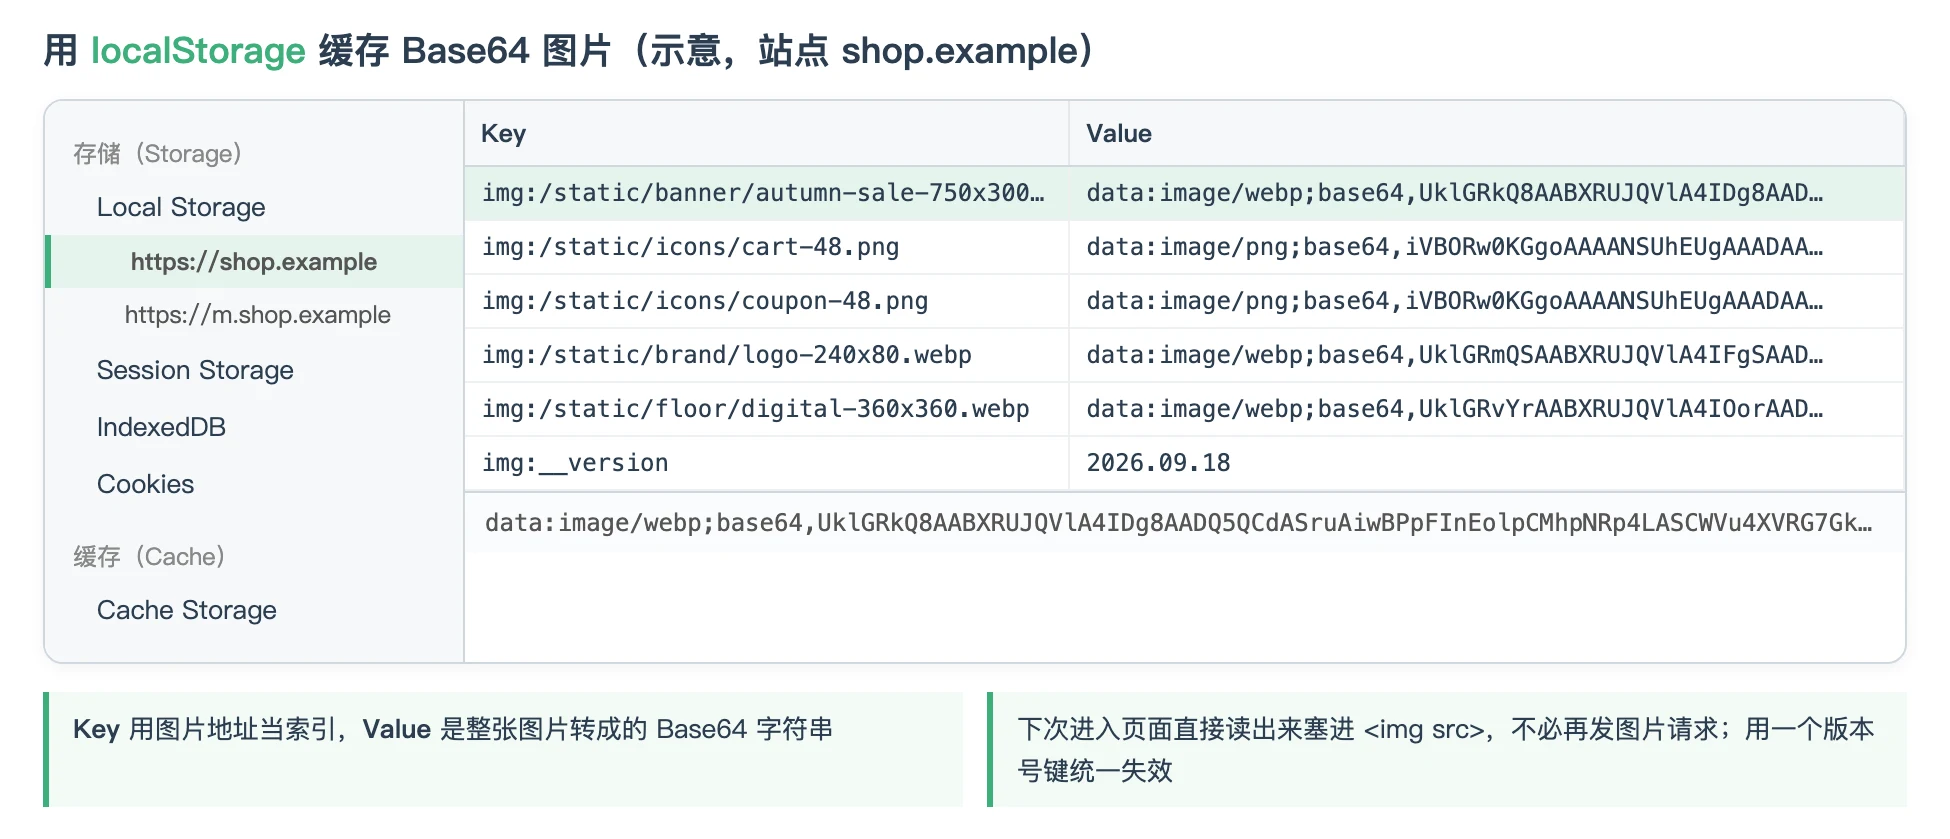The image size is (1950, 839).
Task: Click the full data URI preview line
Action: pos(1179,523)
